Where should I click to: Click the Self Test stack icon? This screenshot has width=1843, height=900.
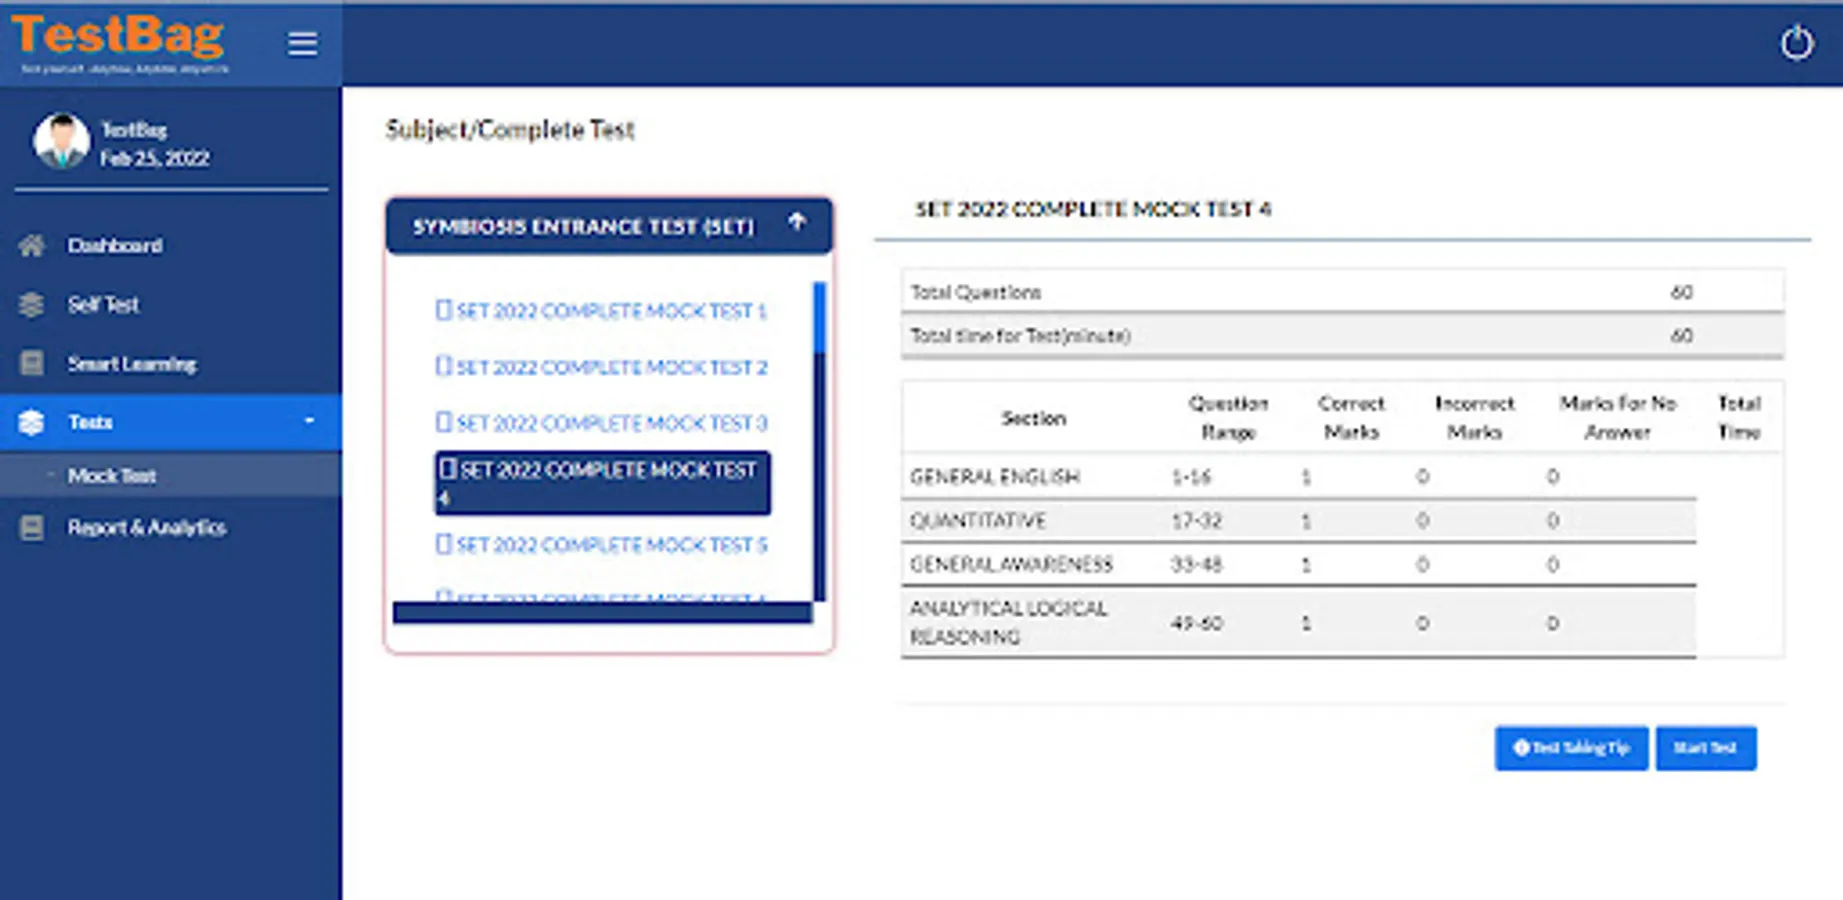32,305
